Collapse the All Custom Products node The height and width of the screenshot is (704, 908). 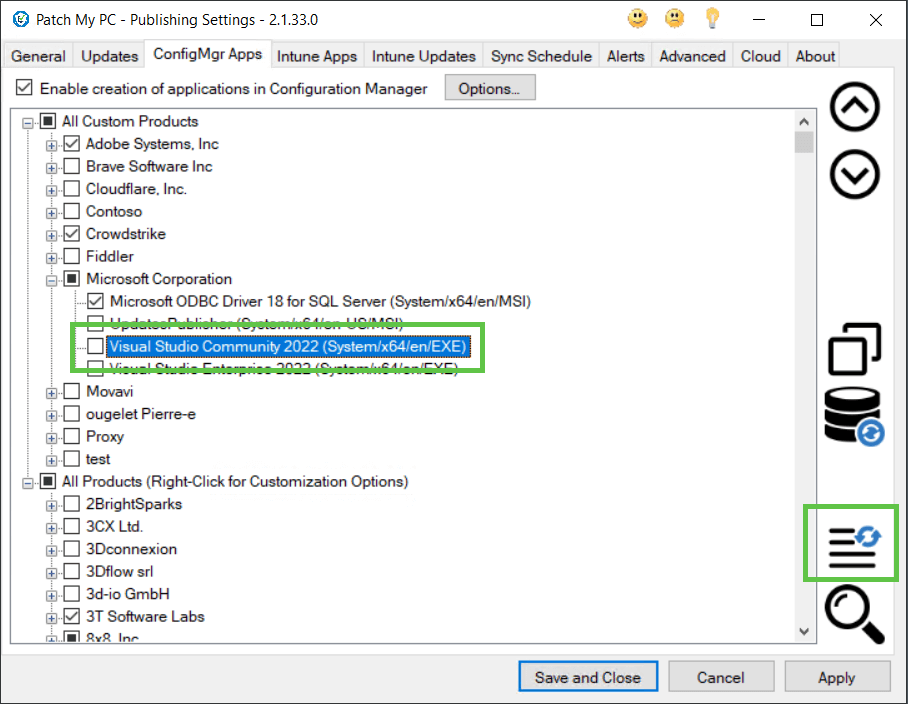point(28,123)
